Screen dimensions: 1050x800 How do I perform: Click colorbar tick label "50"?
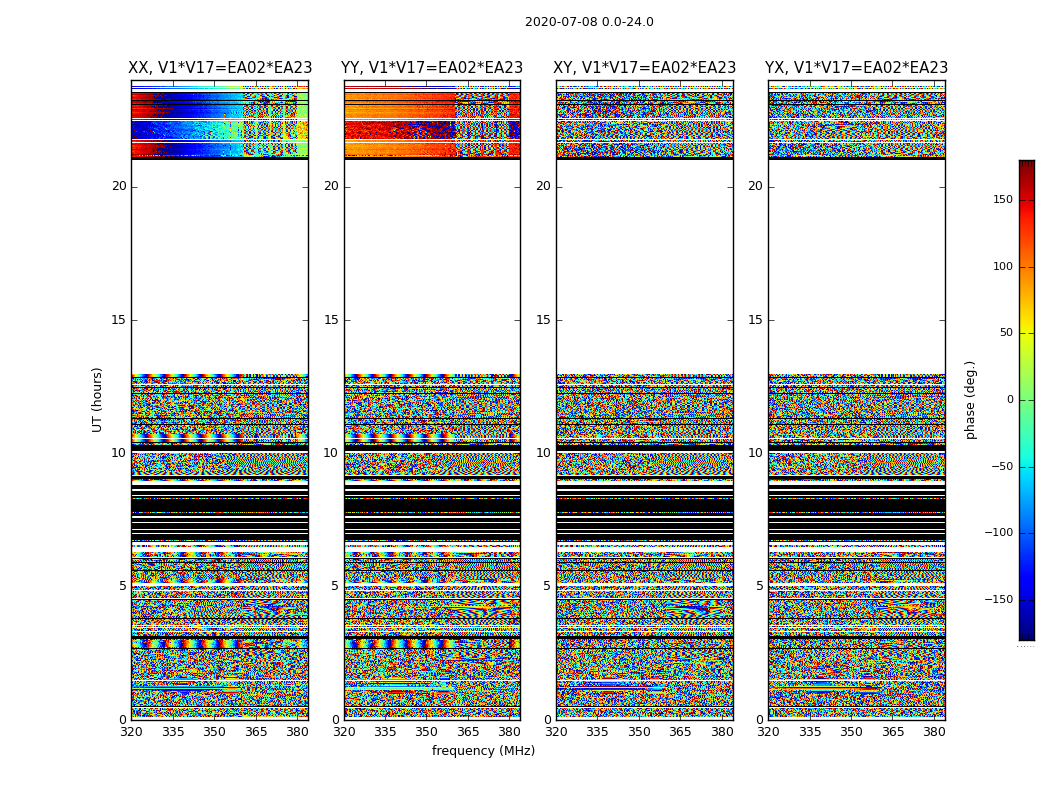click(1006, 333)
